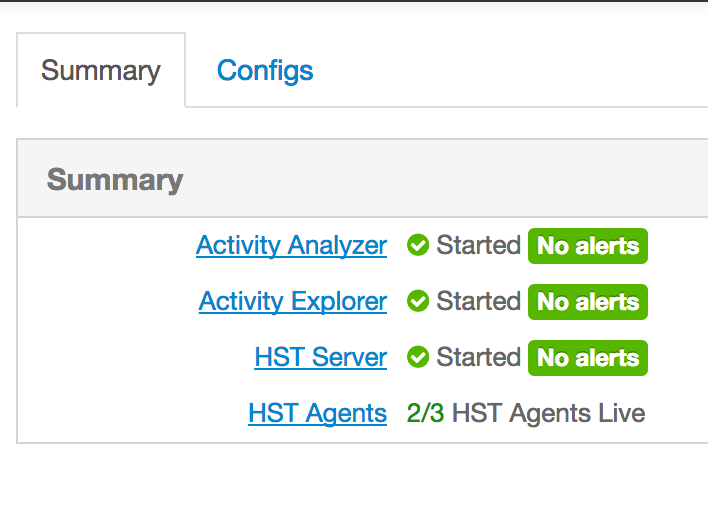Click Started status text of Activity Explorer

478,301
